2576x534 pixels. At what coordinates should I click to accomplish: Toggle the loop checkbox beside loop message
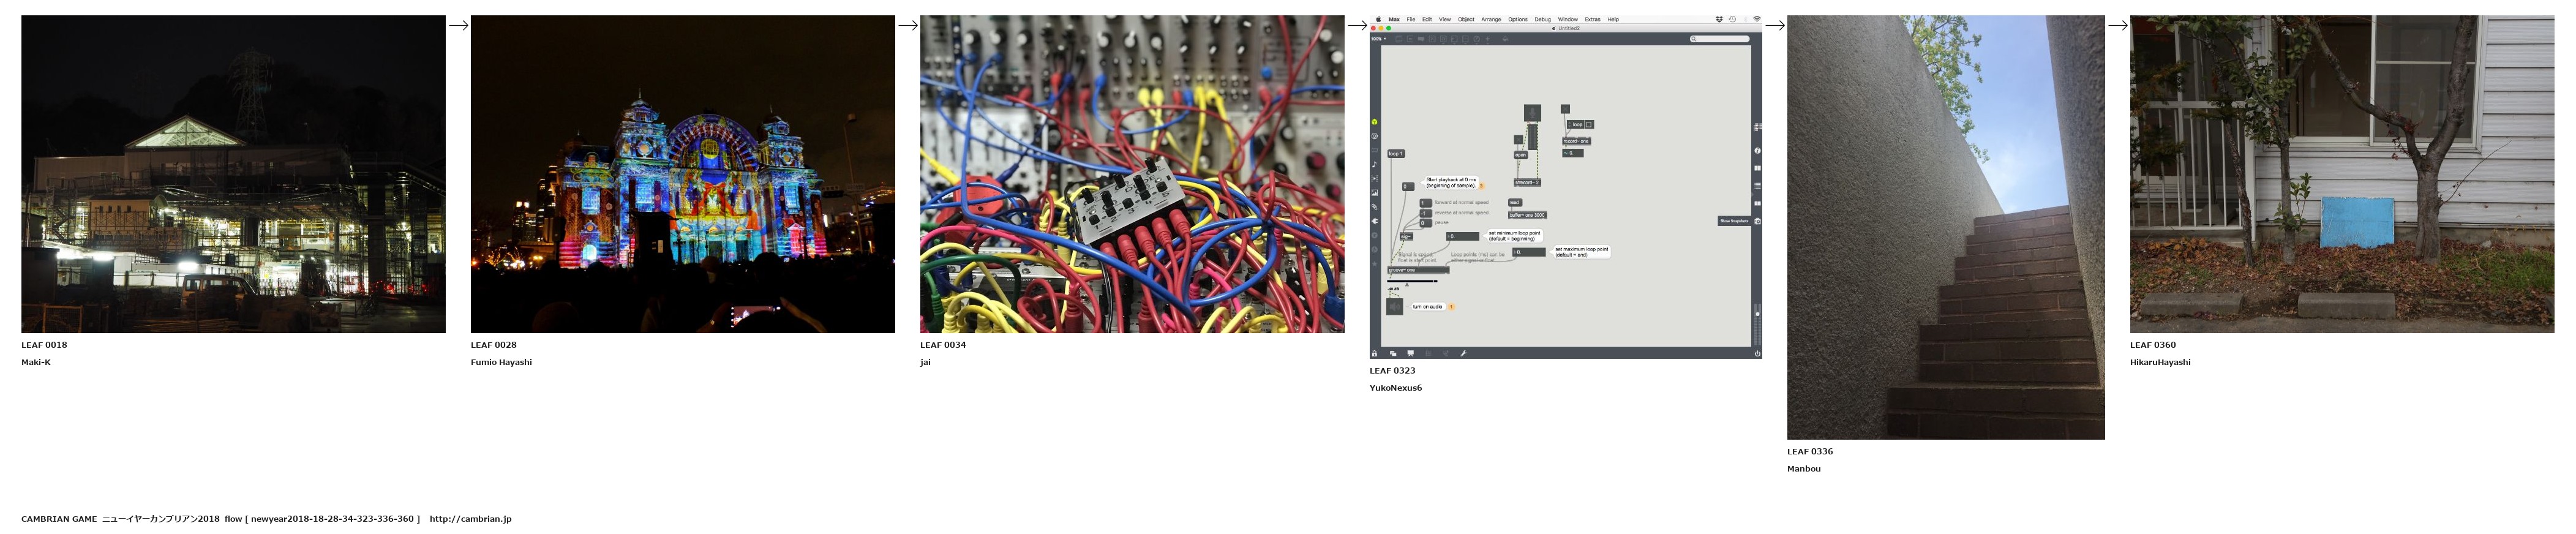tap(1588, 125)
